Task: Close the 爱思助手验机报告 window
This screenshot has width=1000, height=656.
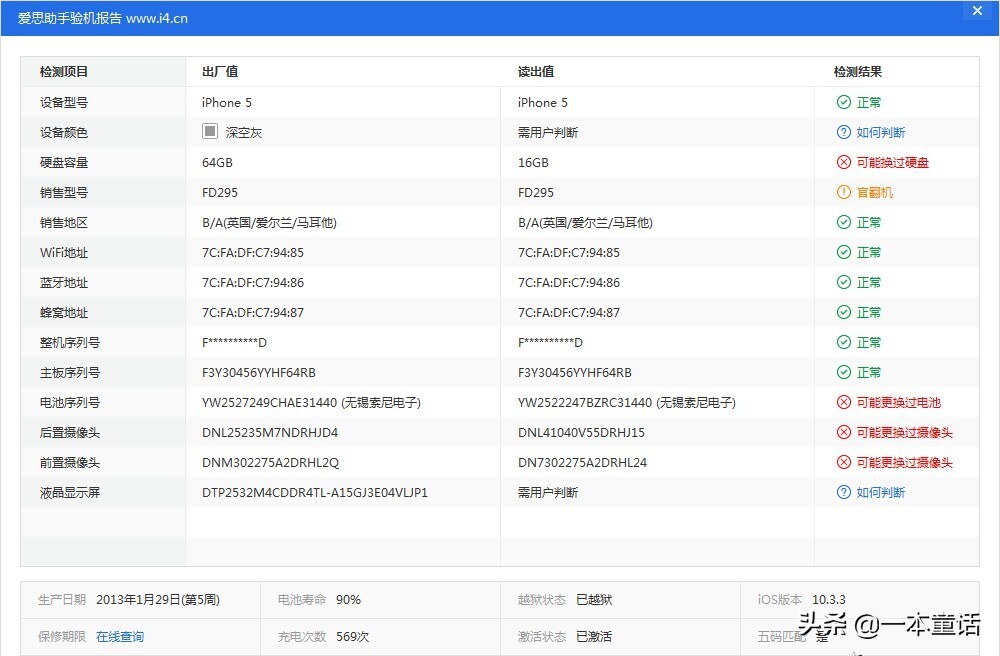Action: (x=977, y=11)
